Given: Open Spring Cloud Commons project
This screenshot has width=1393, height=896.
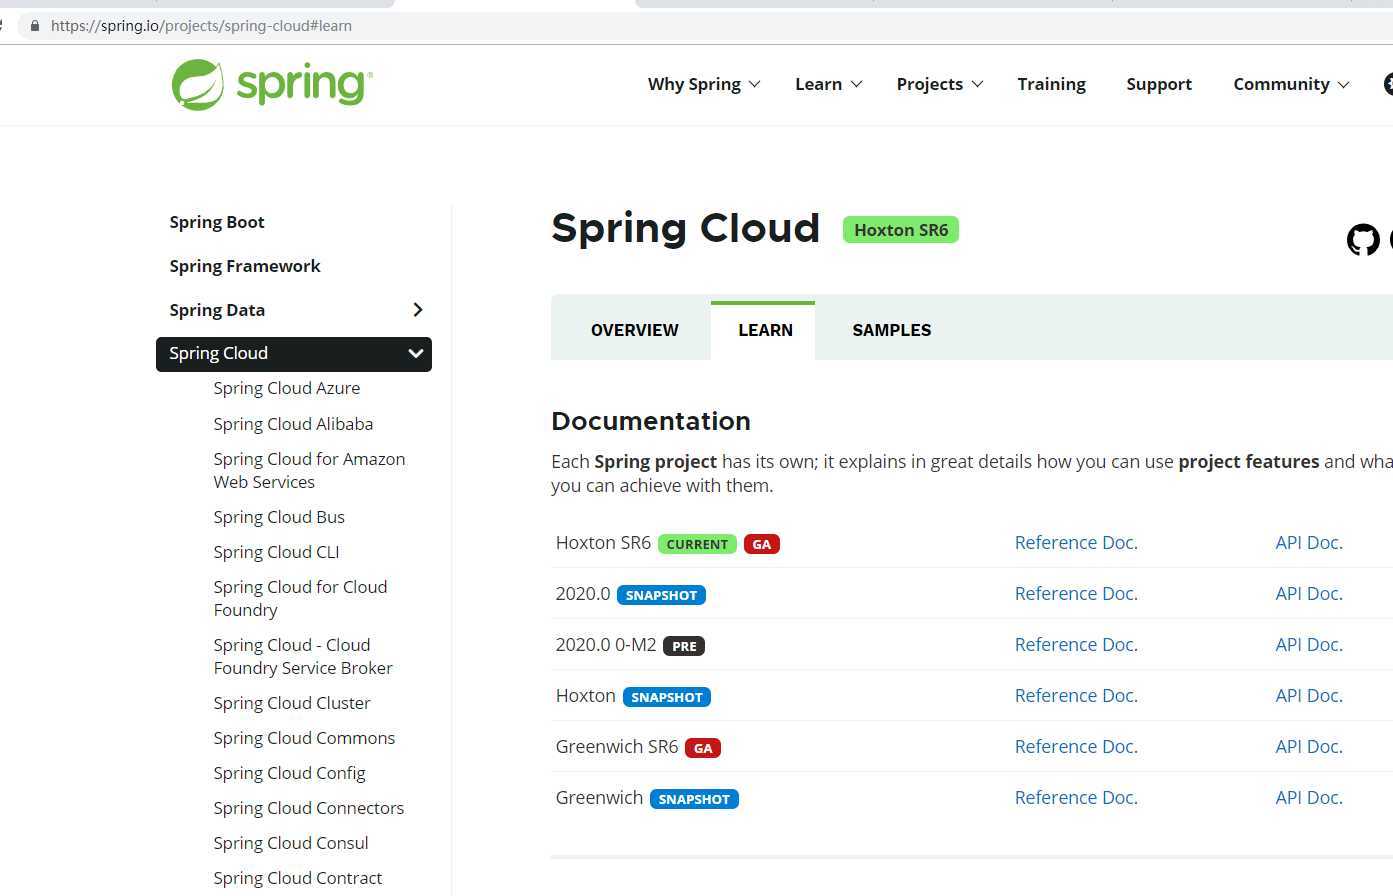Looking at the screenshot, I should click(x=304, y=738).
